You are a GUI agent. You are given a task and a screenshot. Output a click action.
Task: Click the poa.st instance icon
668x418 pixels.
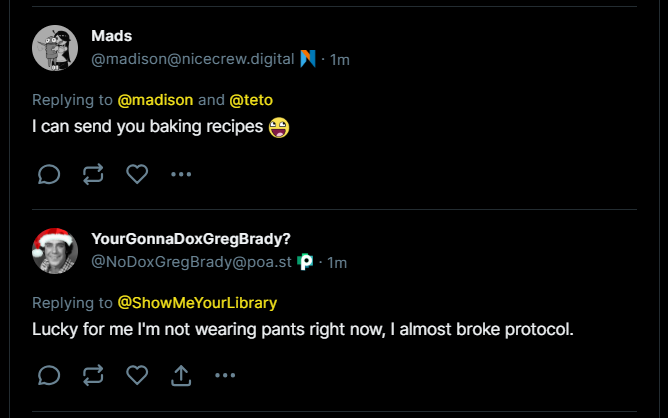pyautogui.click(x=306, y=262)
